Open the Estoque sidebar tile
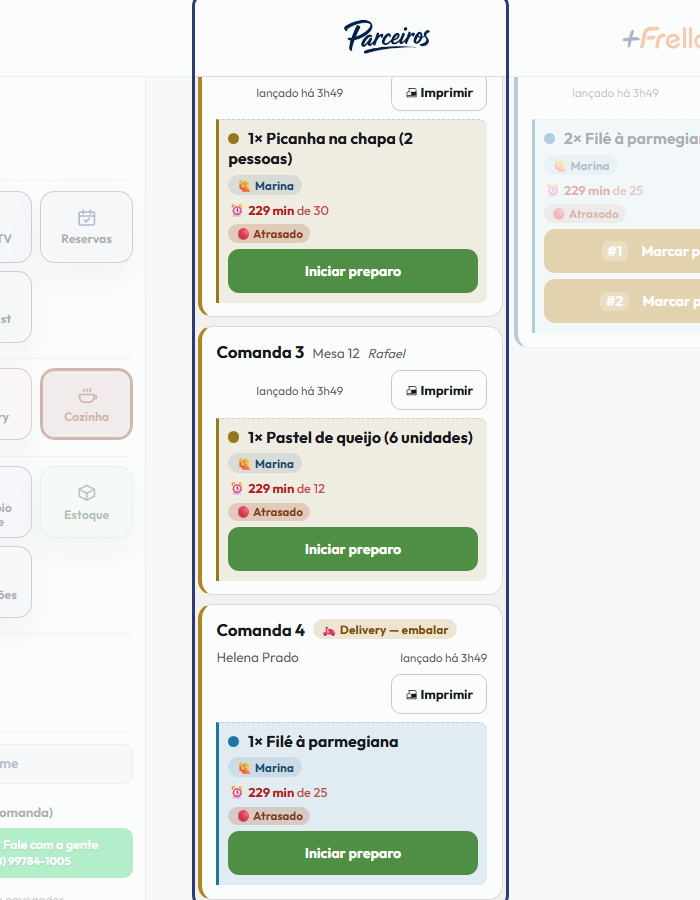The image size is (700, 900). [x=86, y=502]
